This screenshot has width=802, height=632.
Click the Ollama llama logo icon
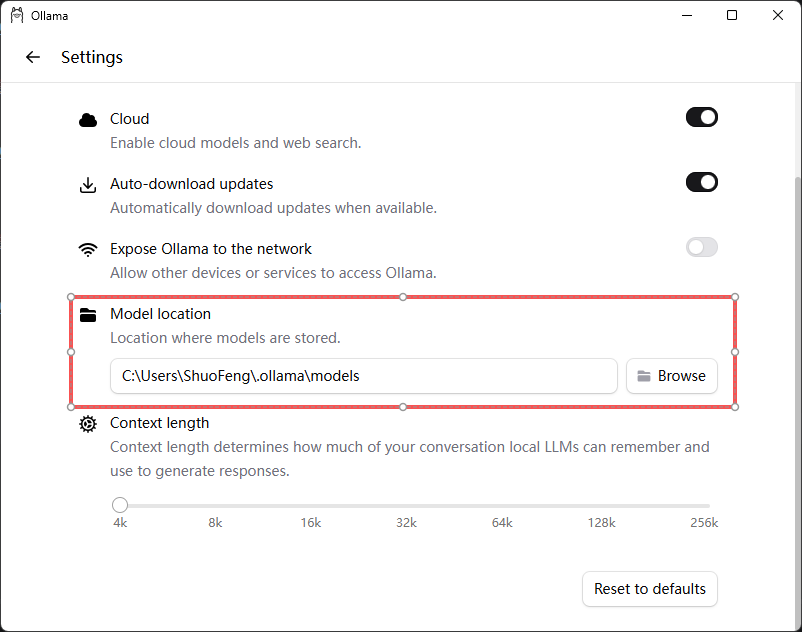tap(17, 15)
